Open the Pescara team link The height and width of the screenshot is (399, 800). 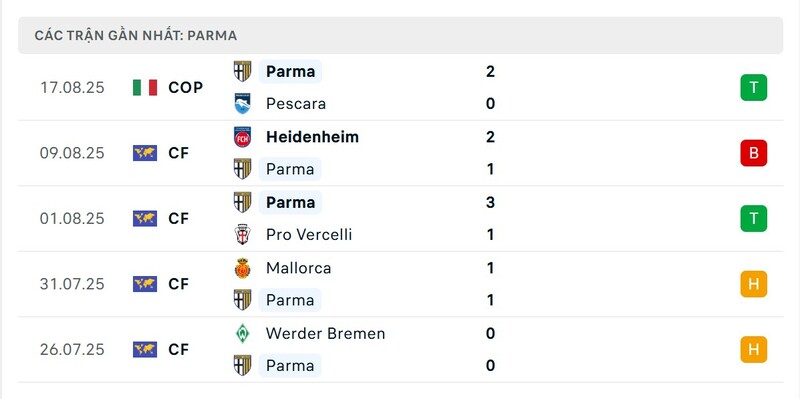[x=296, y=104]
